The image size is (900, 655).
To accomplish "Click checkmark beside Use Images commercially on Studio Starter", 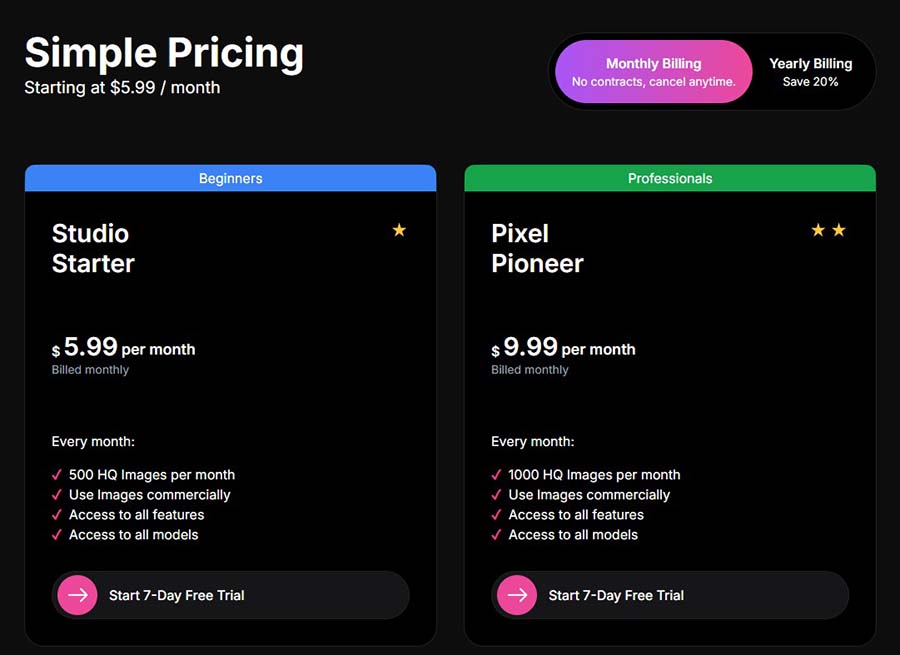I will coord(57,495).
